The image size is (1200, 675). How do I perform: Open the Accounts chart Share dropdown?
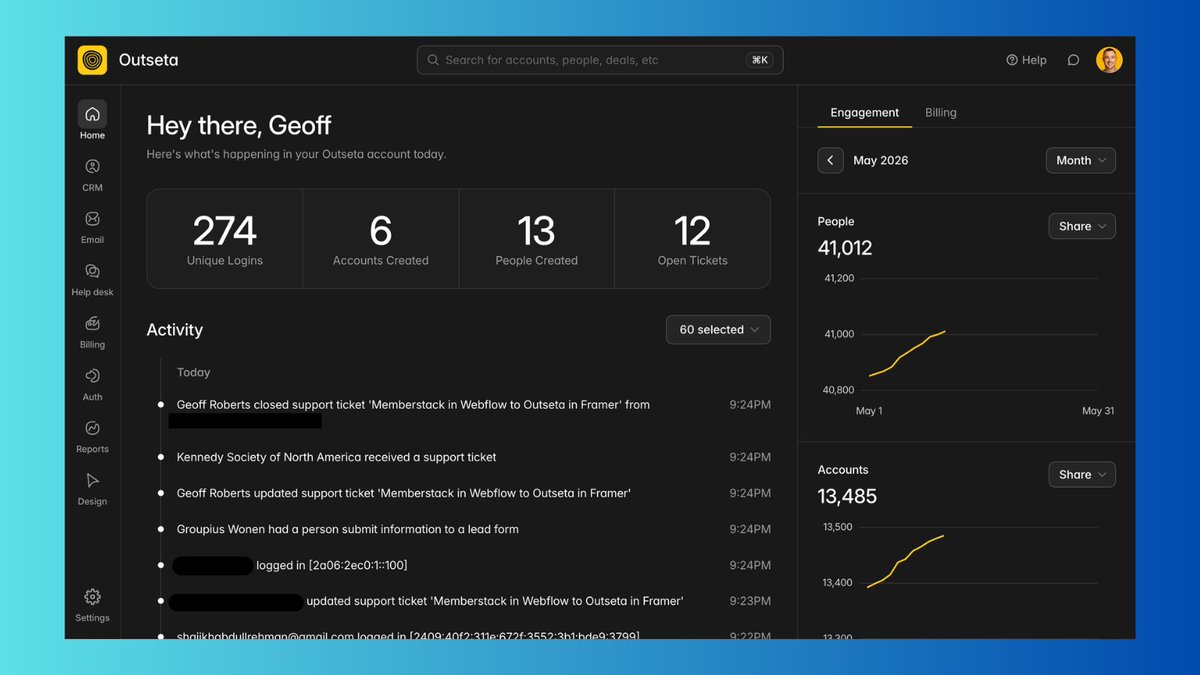click(1082, 474)
